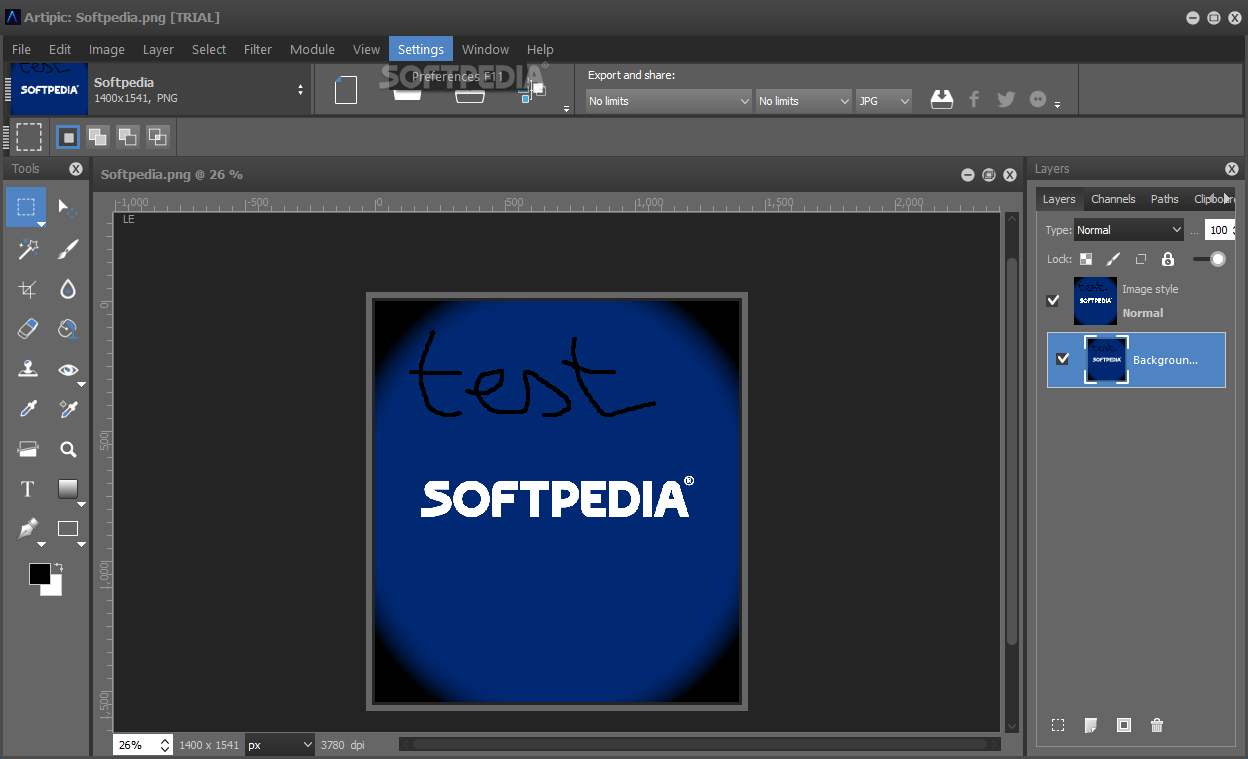Toggle lock image pixels brush icon

click(1113, 259)
